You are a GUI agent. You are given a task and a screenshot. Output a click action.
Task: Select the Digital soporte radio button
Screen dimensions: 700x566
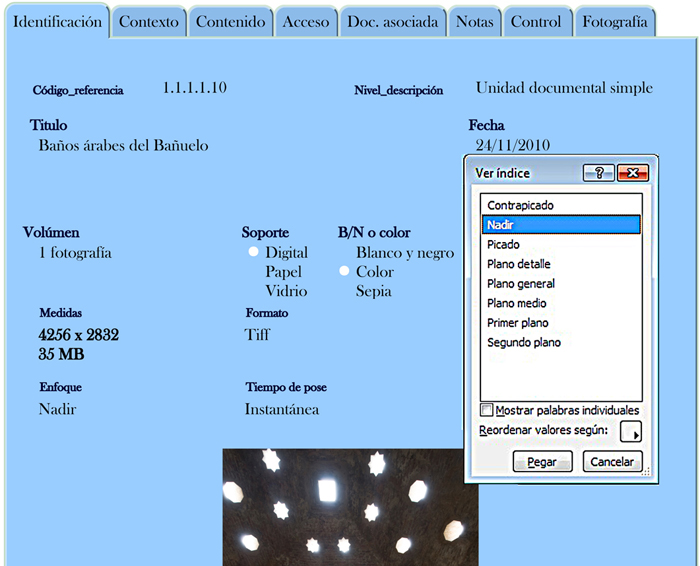(253, 252)
